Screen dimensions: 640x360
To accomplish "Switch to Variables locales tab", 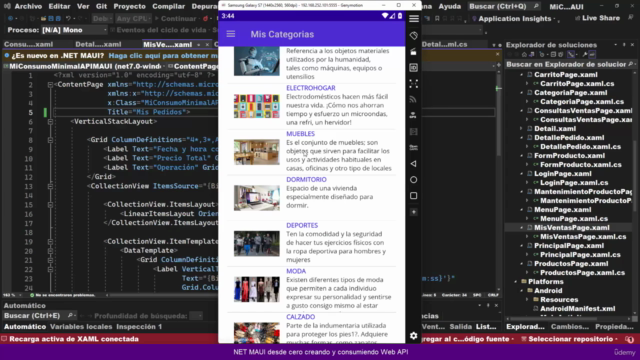I will click(81, 327).
